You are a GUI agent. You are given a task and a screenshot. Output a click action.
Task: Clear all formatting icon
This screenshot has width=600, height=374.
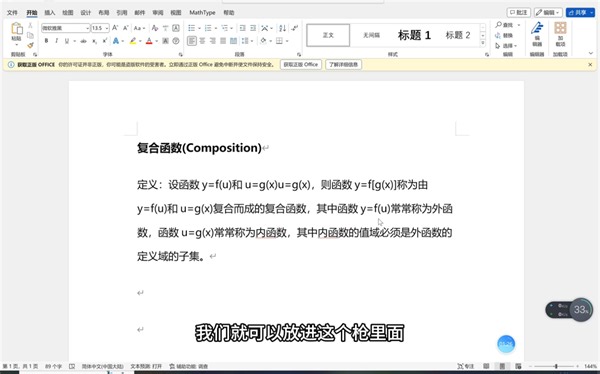155,28
